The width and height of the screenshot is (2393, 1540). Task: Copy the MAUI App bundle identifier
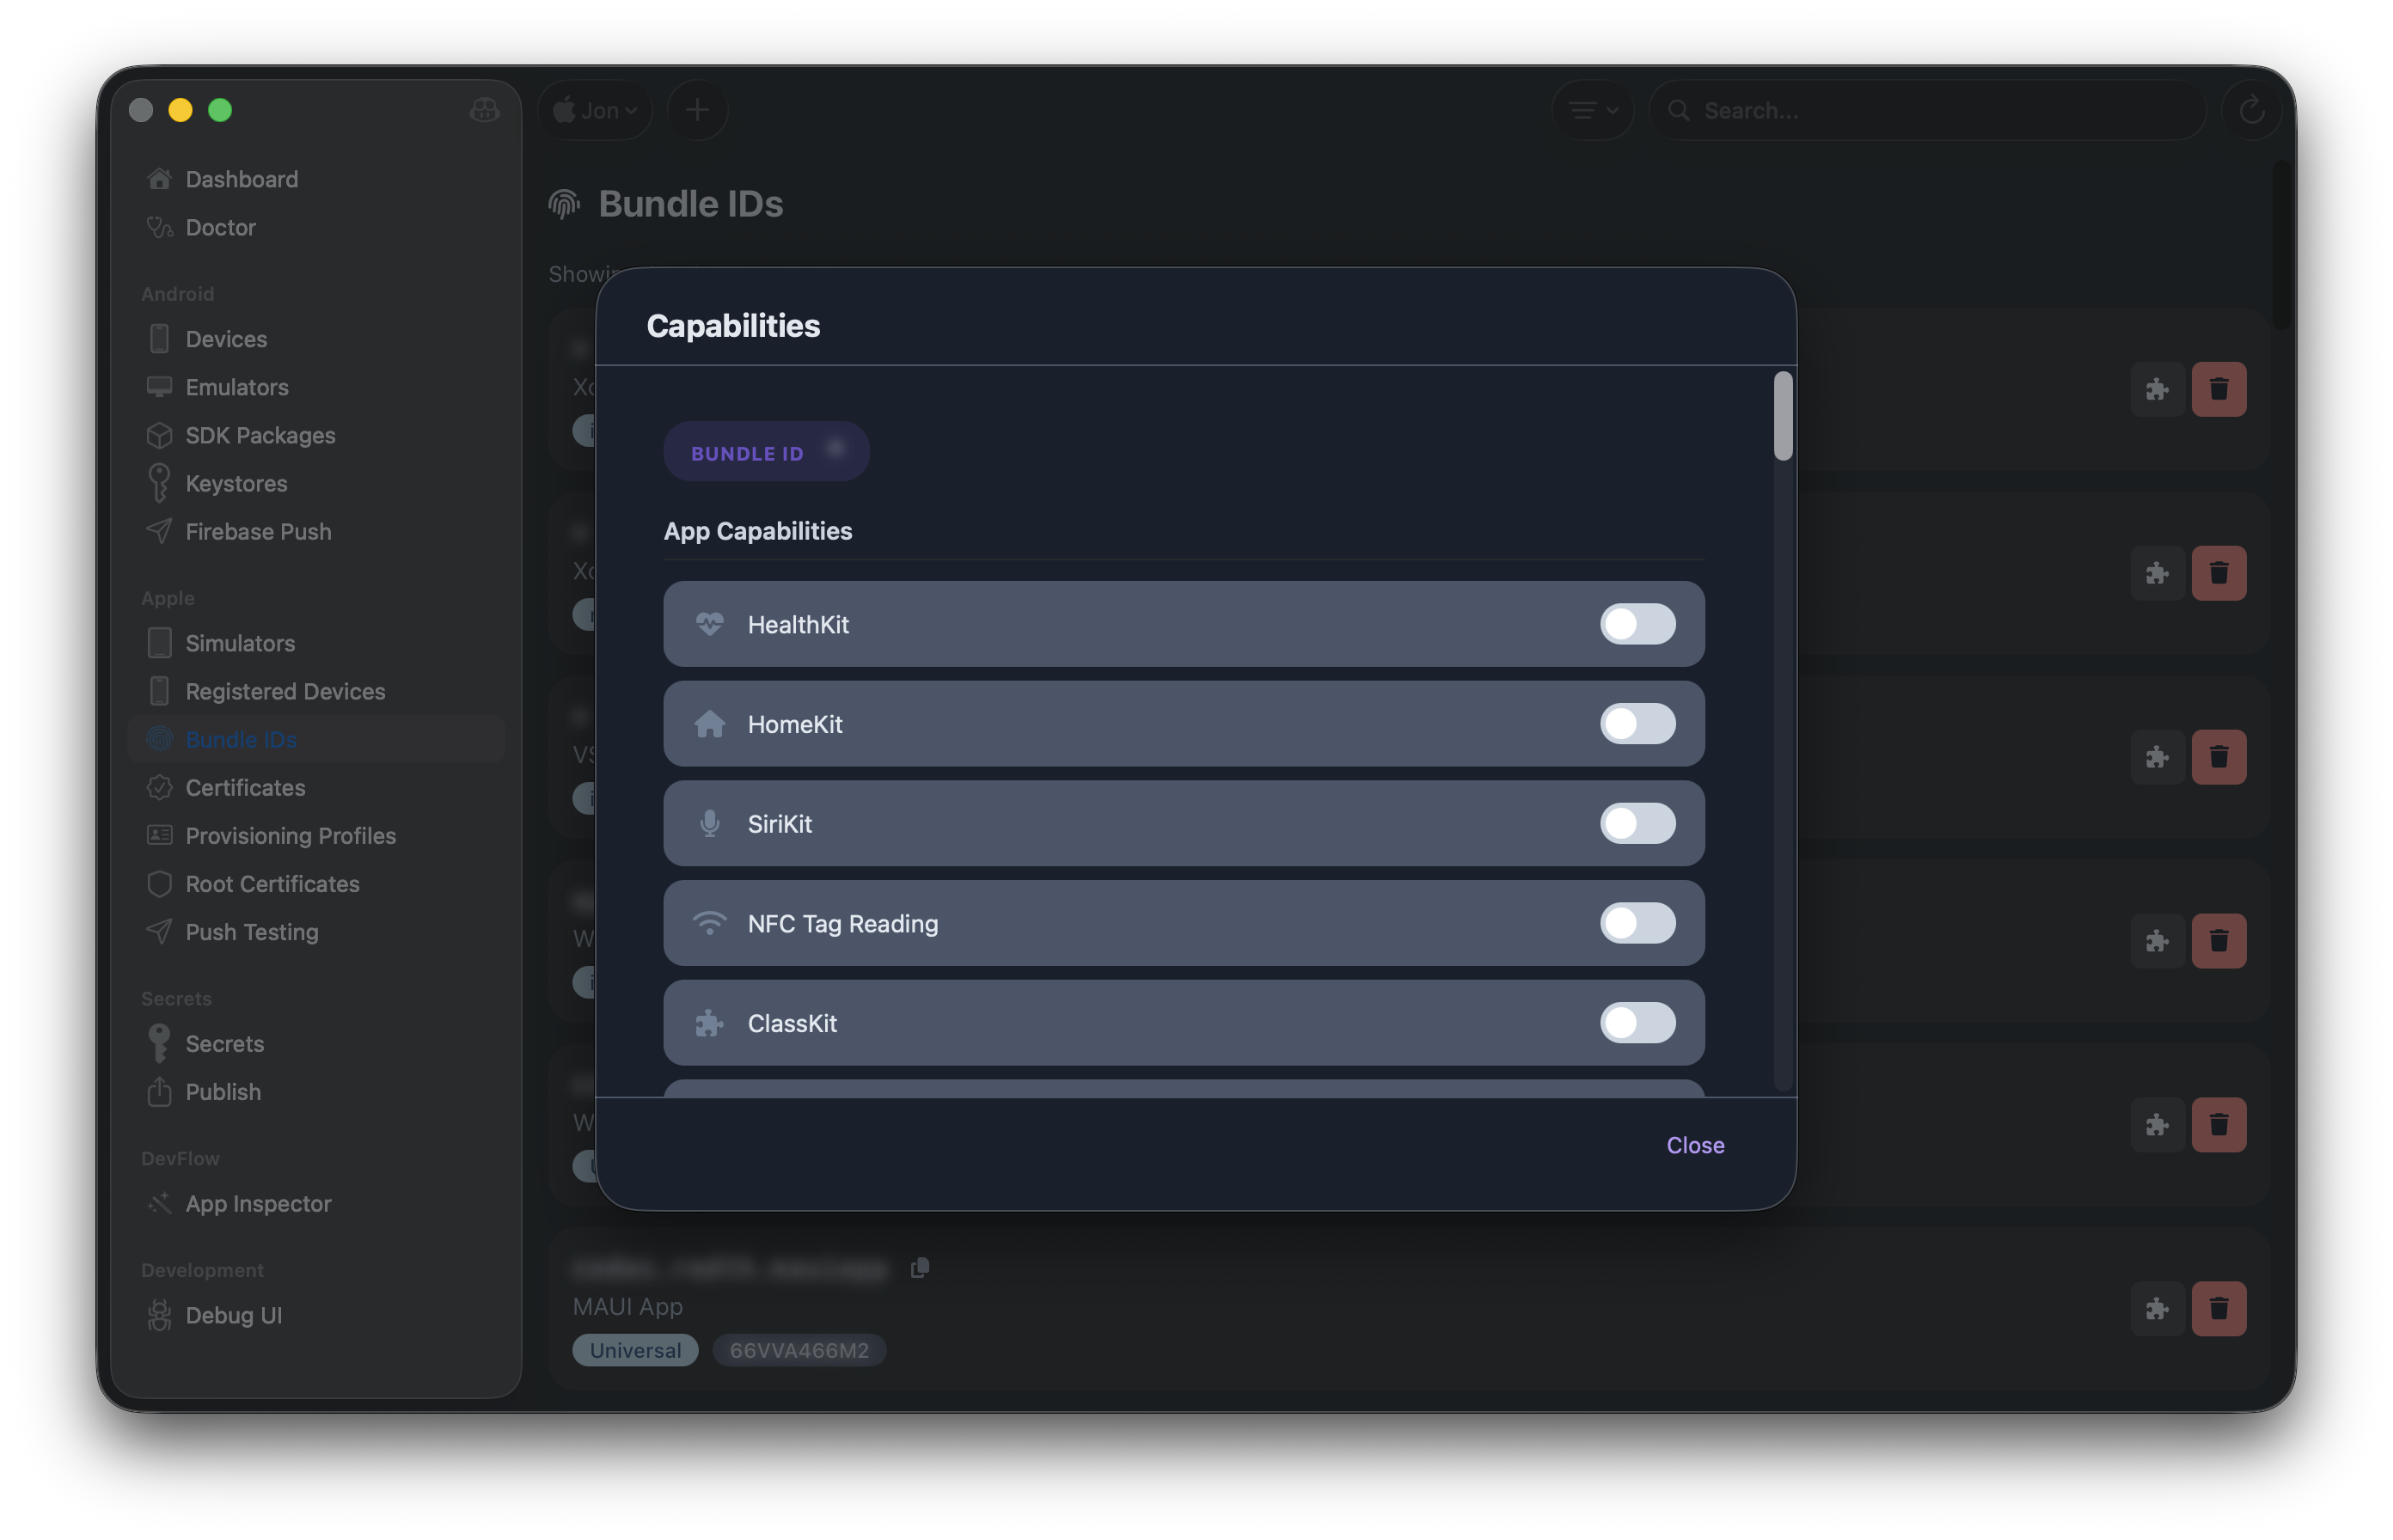(919, 1268)
